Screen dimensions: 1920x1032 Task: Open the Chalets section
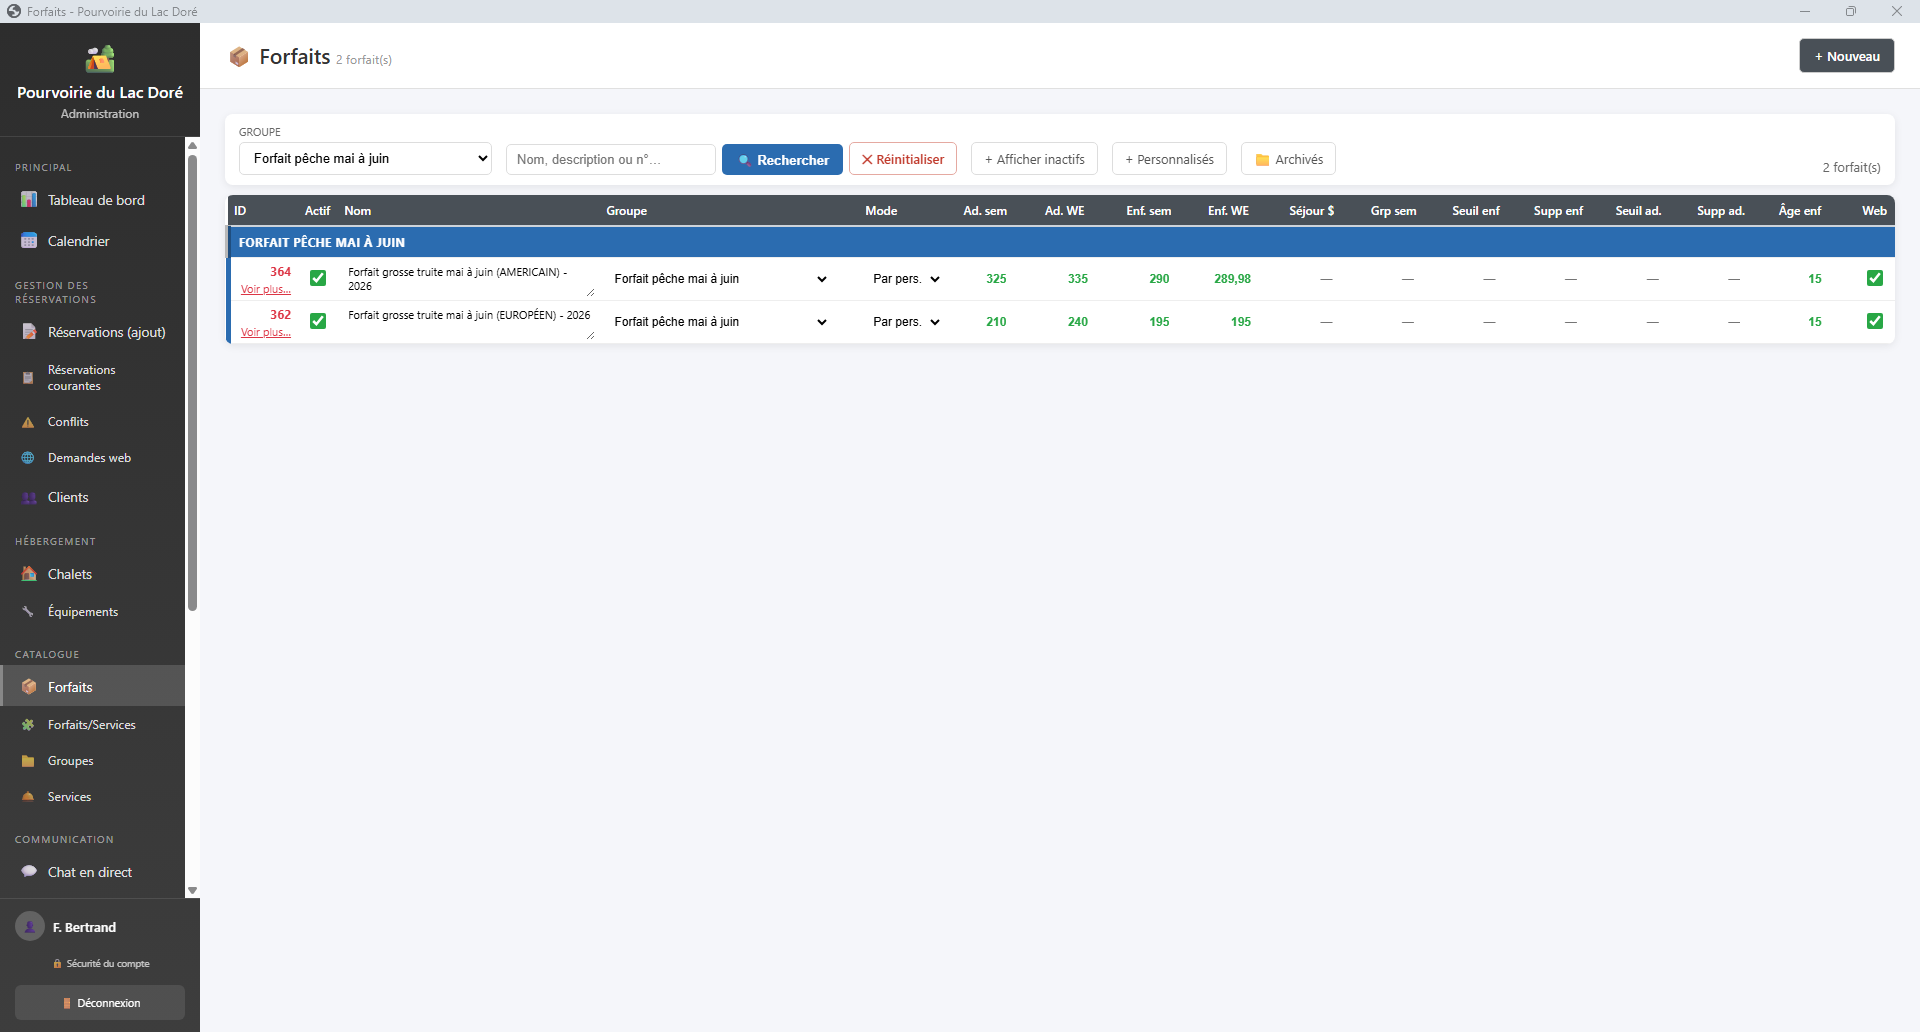[92, 574]
